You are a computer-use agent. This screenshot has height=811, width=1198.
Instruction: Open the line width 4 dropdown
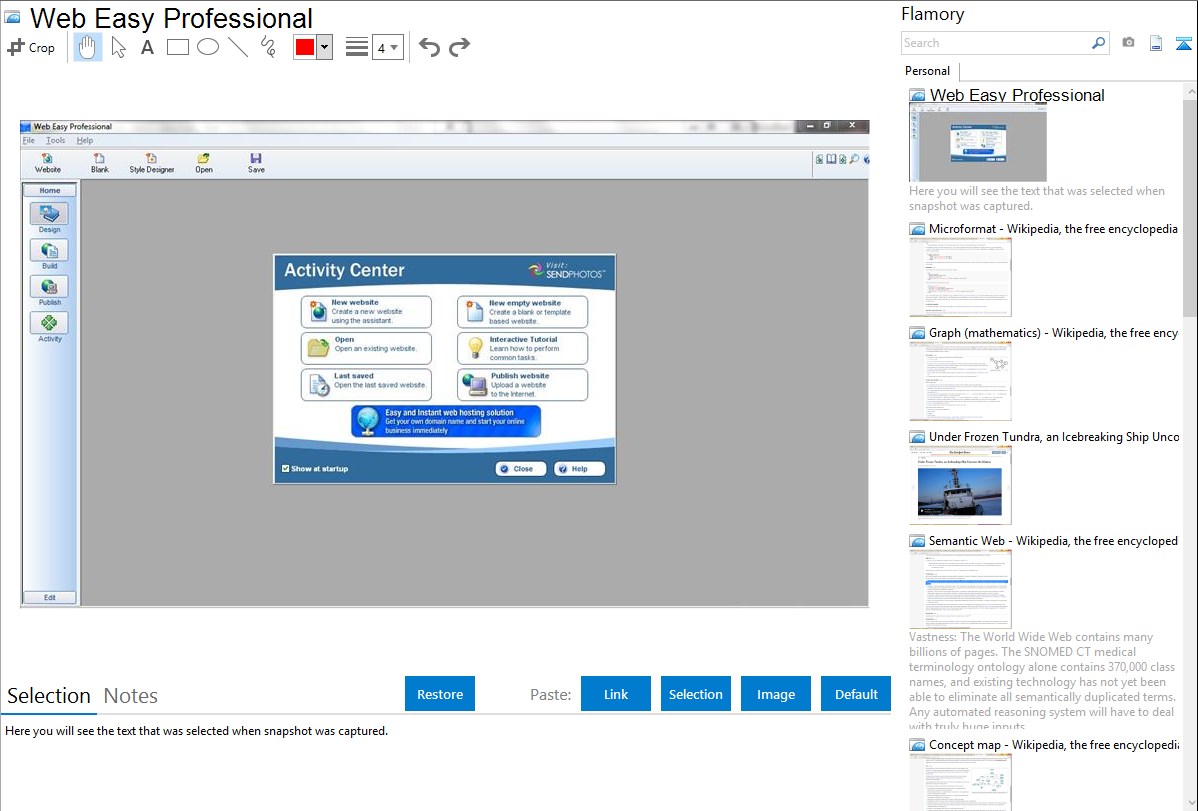coord(388,47)
